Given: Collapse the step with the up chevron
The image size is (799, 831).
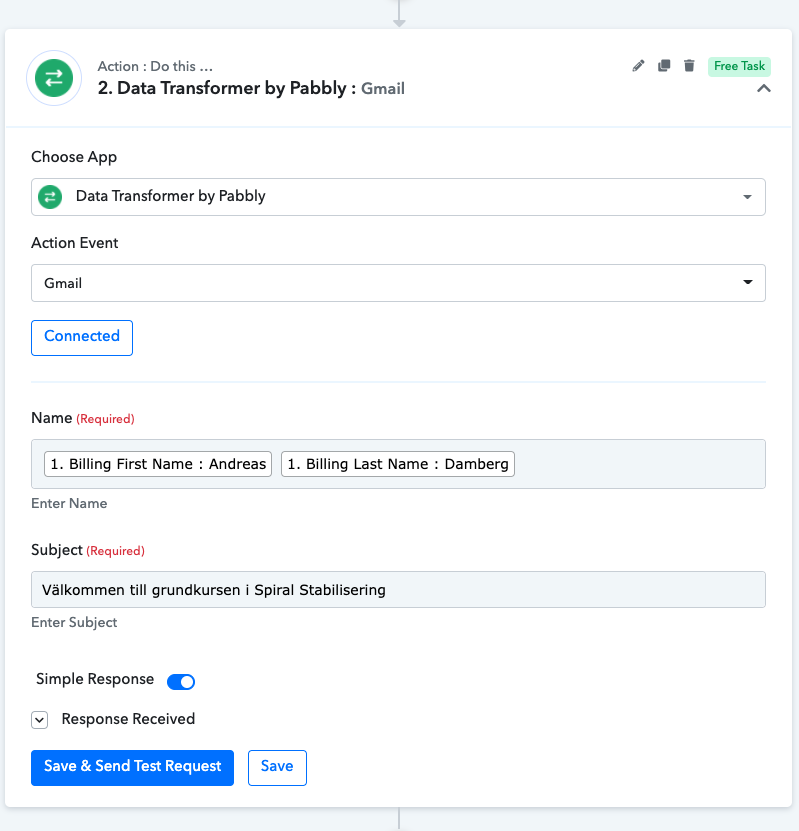Looking at the screenshot, I should coord(764,89).
